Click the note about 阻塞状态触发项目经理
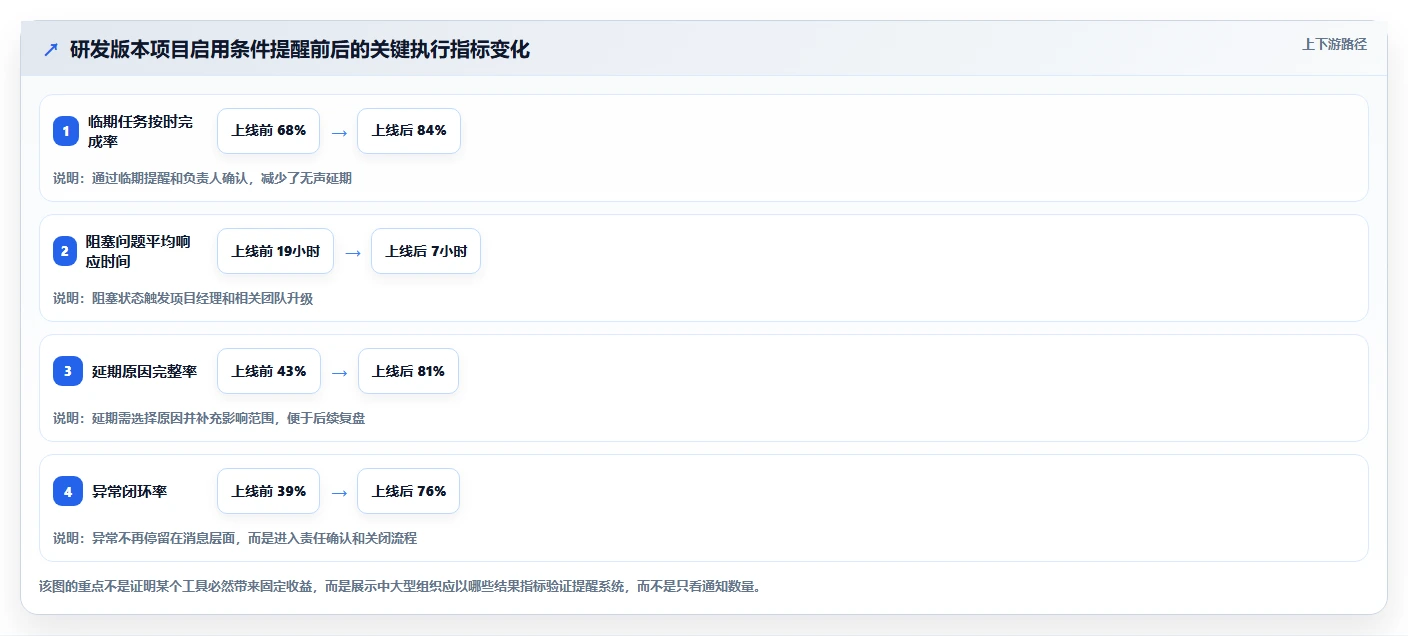1408x636 pixels. pyautogui.click(x=183, y=298)
